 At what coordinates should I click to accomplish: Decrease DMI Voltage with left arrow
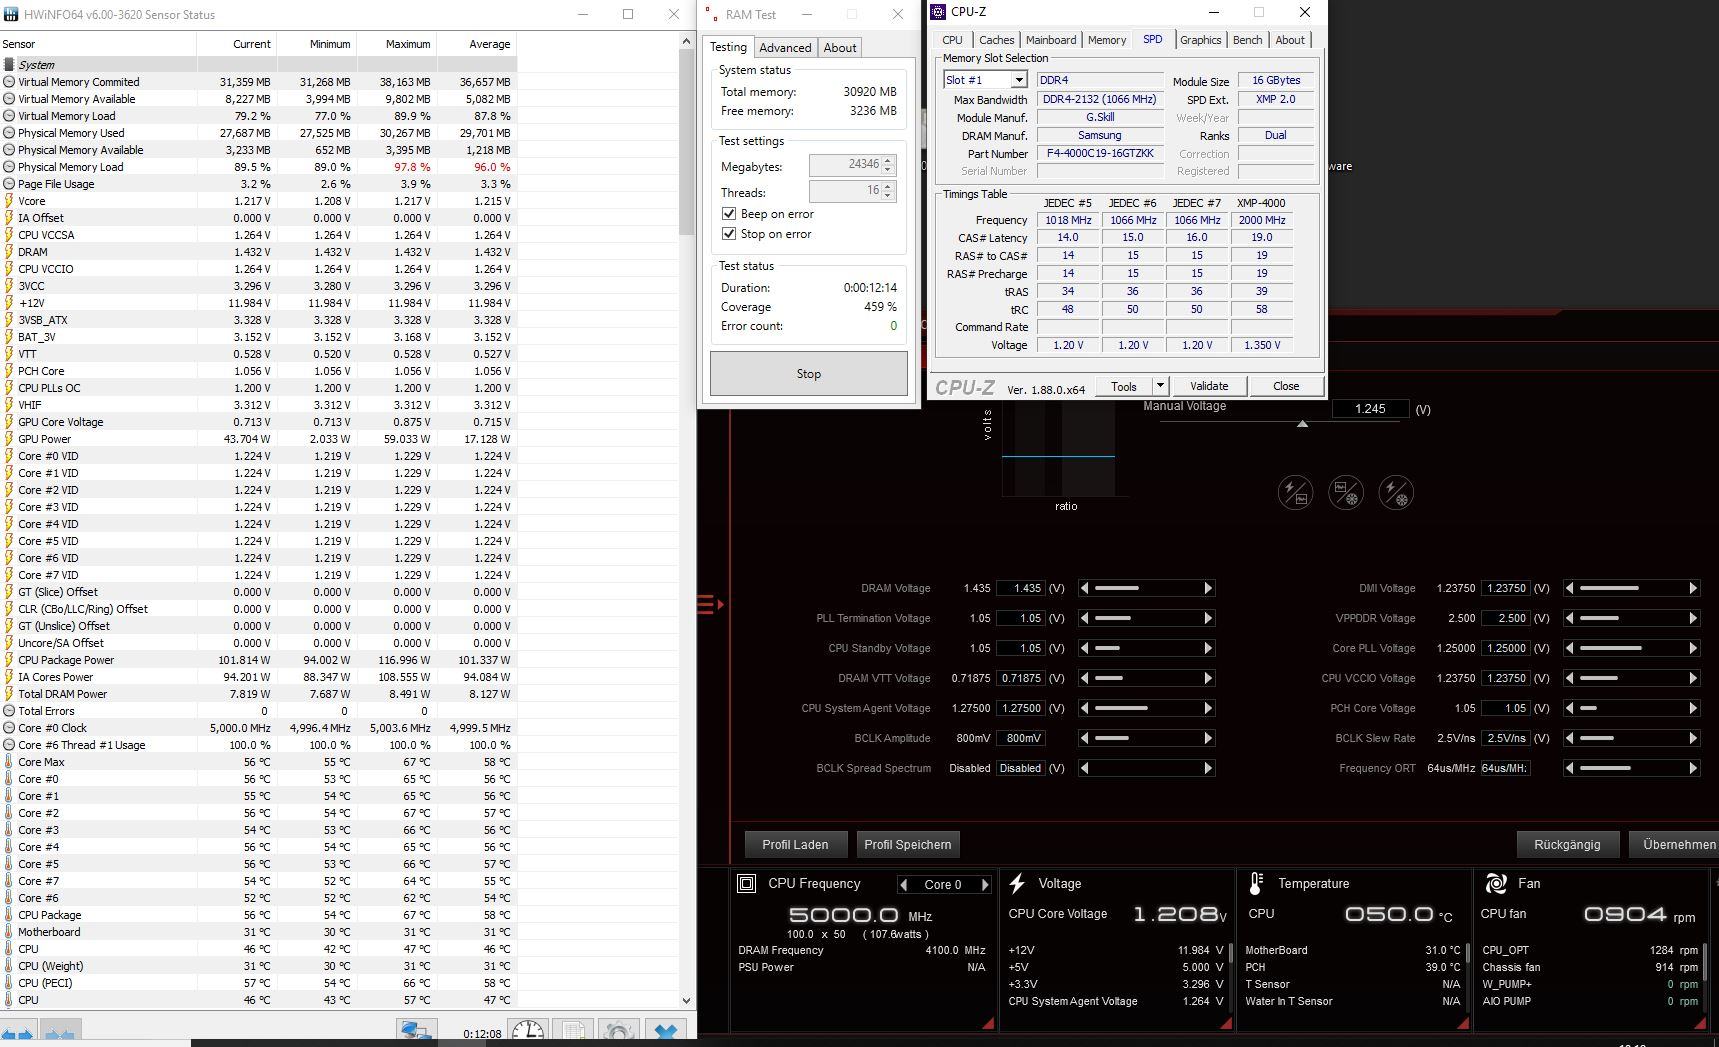point(1570,588)
